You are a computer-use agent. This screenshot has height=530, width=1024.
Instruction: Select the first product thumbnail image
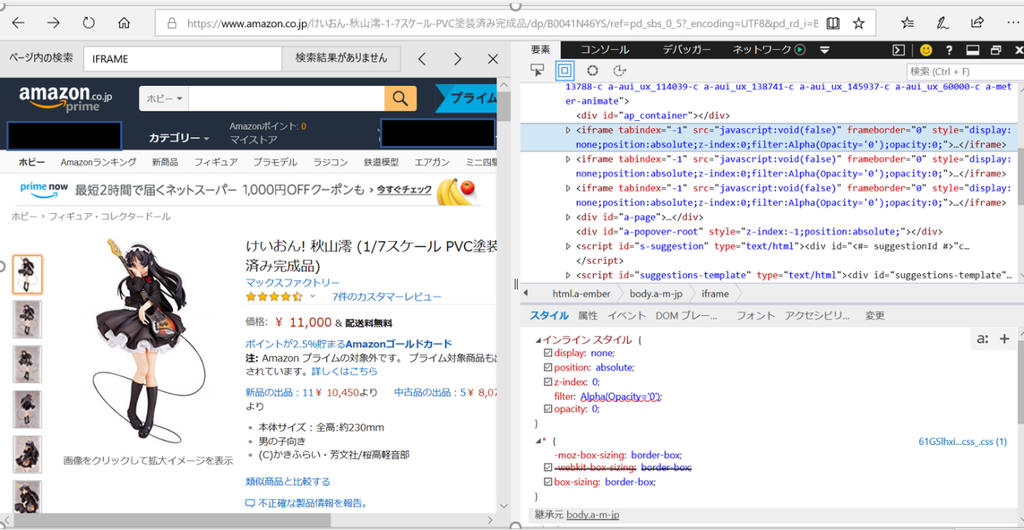tap(27, 274)
